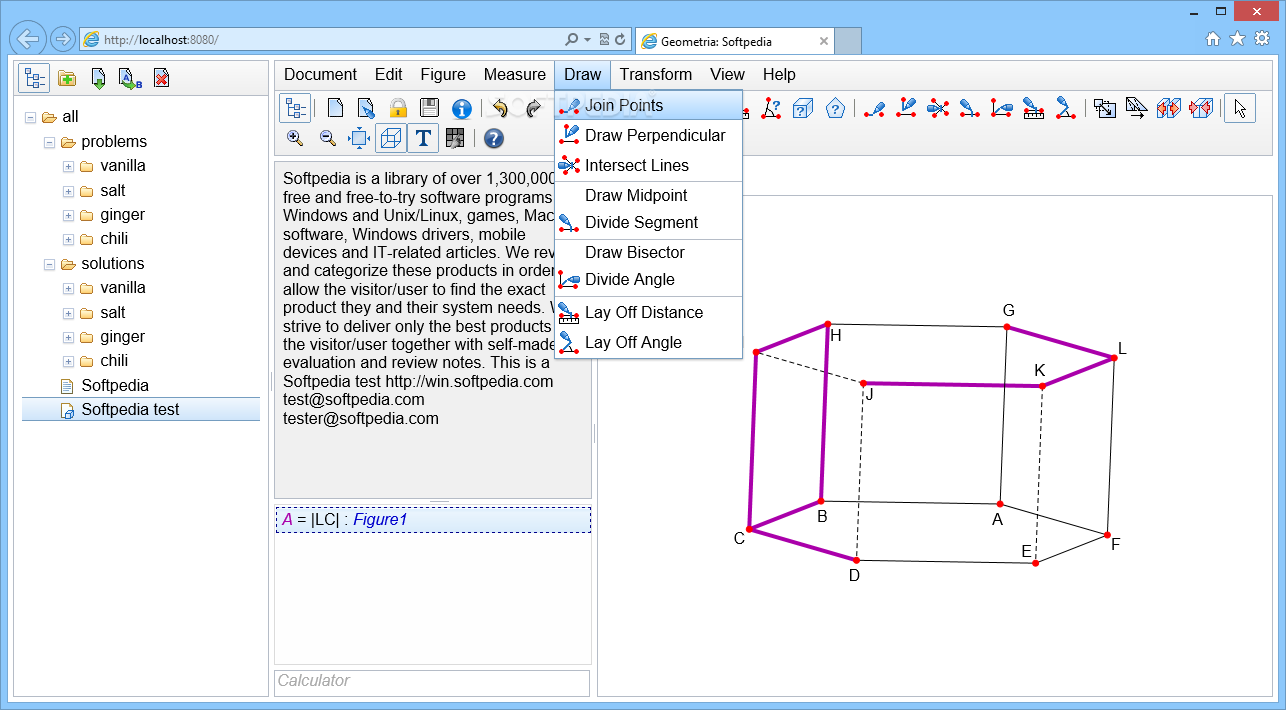Expand the chili folder under solutions
This screenshot has width=1286, height=710.
(68, 361)
